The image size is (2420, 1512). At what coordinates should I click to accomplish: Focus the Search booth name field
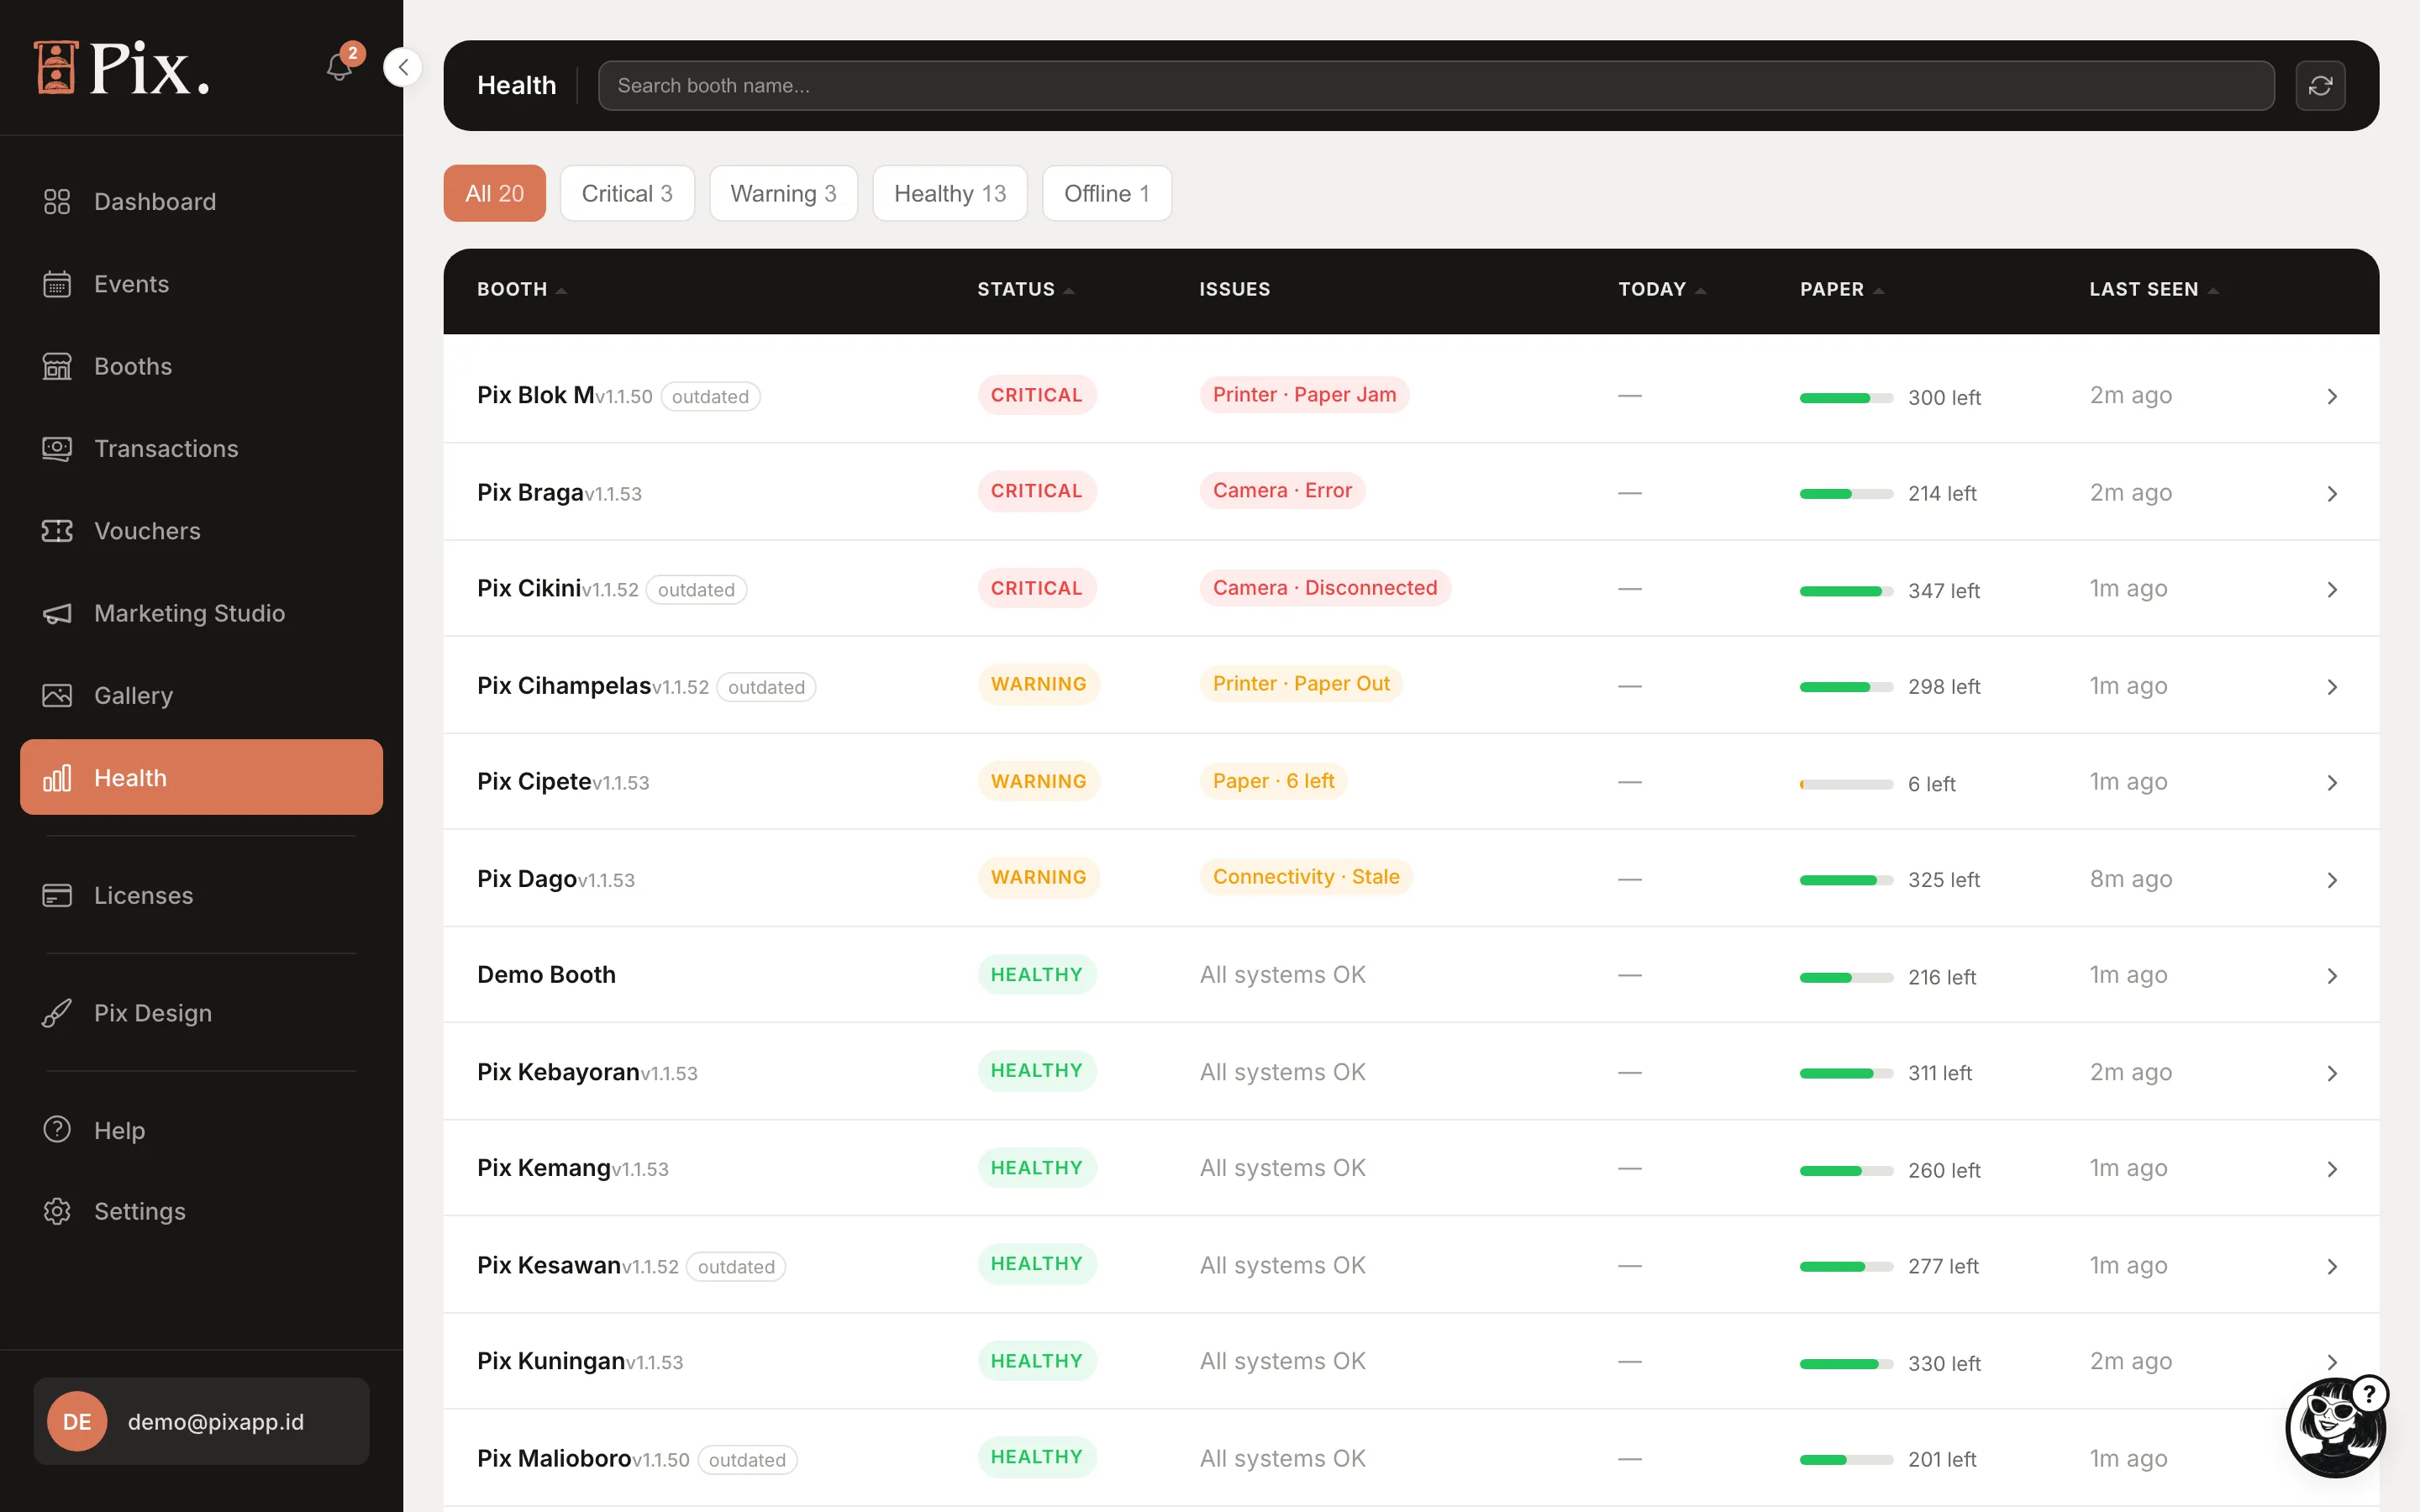[x=1436, y=86]
